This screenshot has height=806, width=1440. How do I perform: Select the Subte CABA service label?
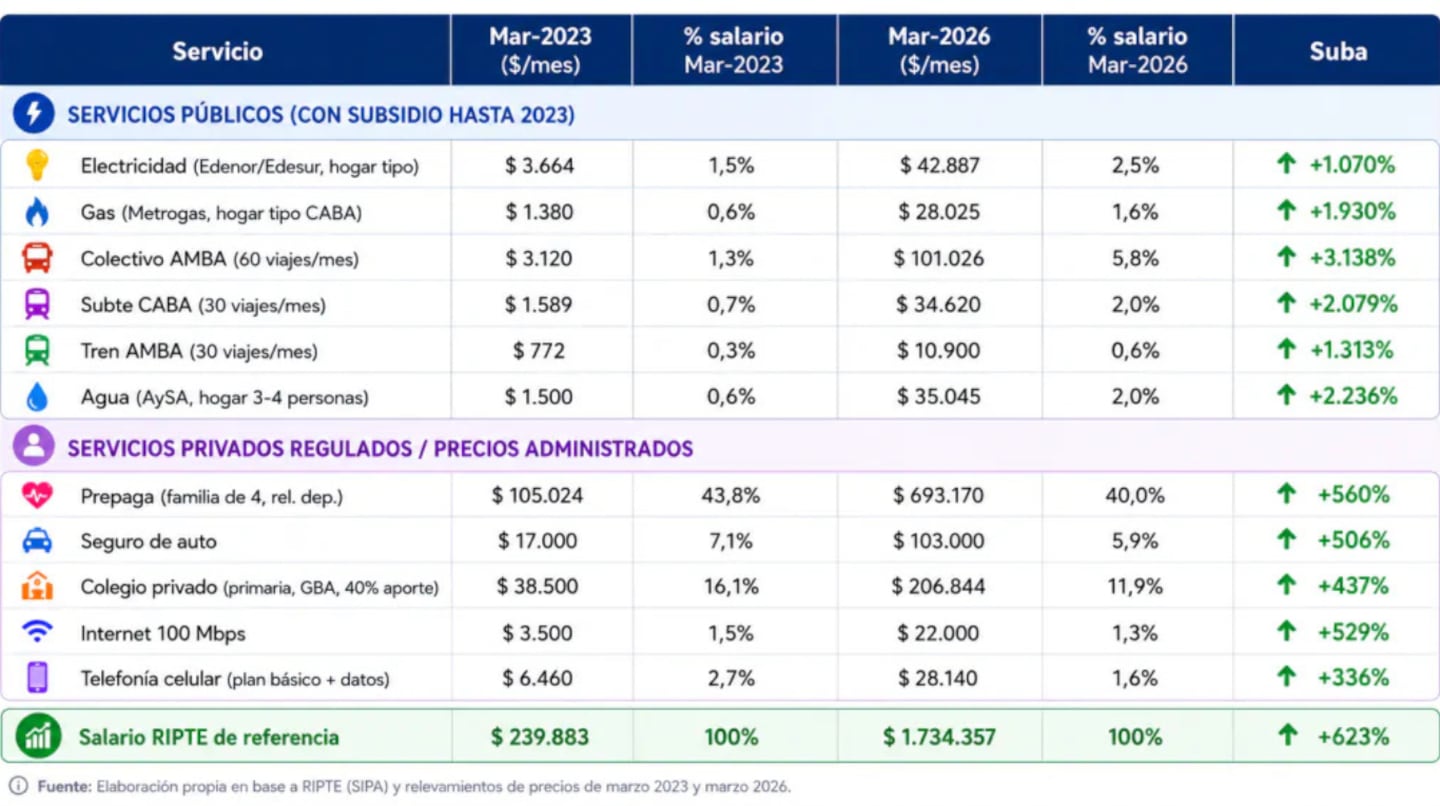(203, 305)
